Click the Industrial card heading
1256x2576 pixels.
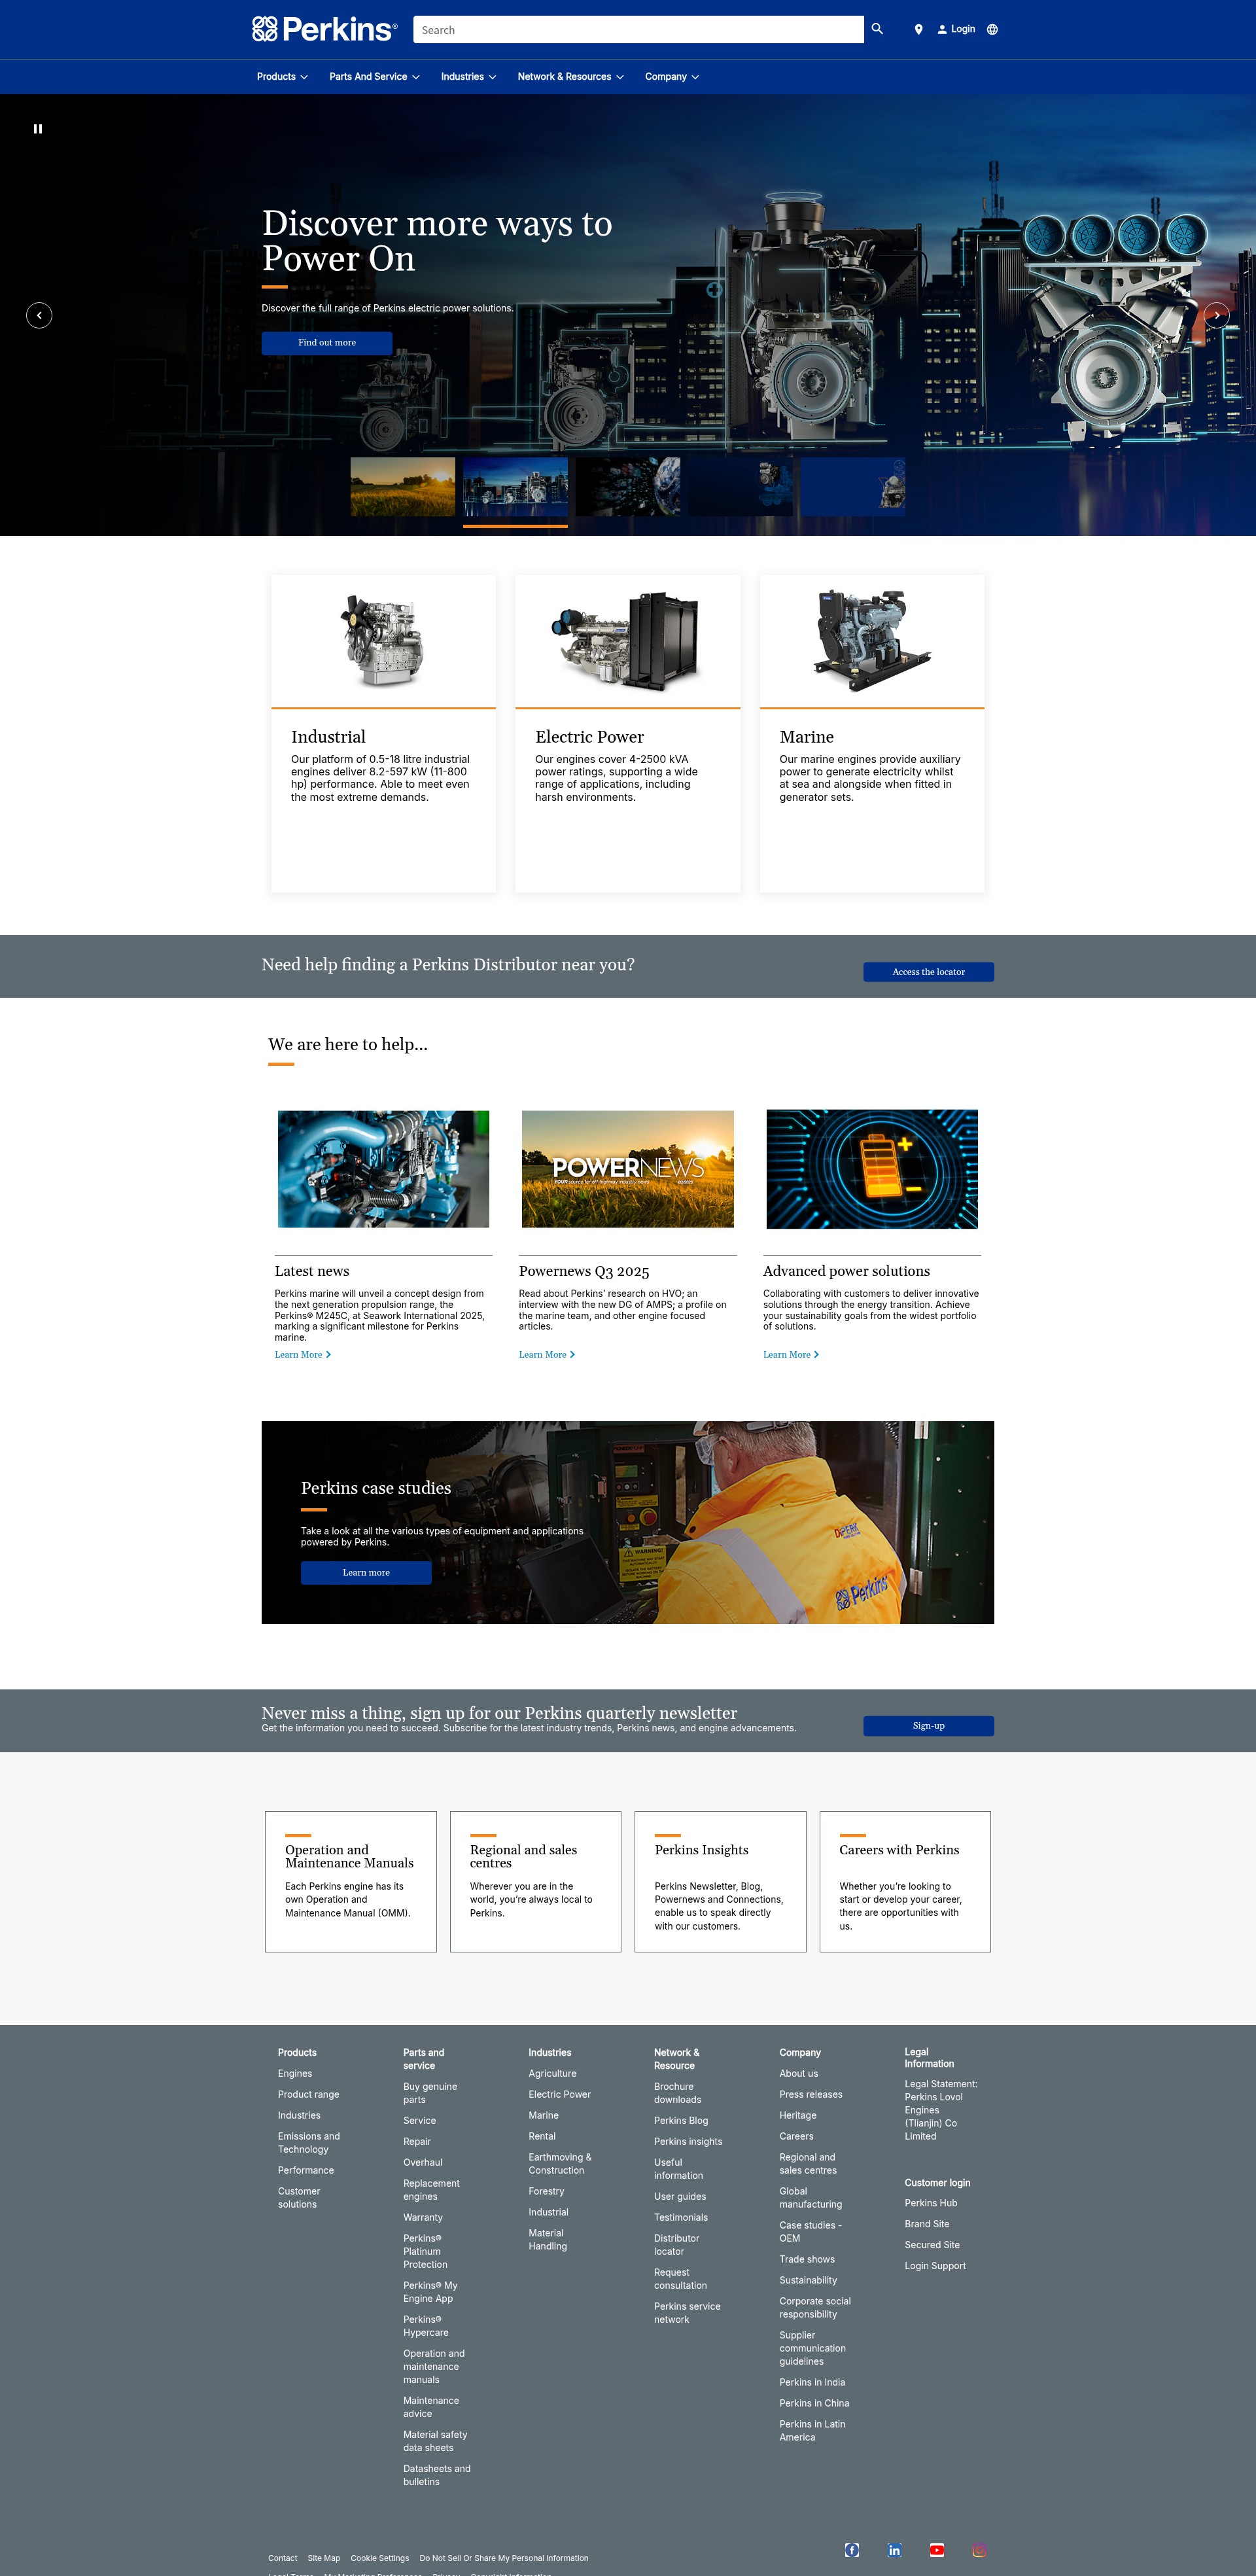(x=328, y=737)
